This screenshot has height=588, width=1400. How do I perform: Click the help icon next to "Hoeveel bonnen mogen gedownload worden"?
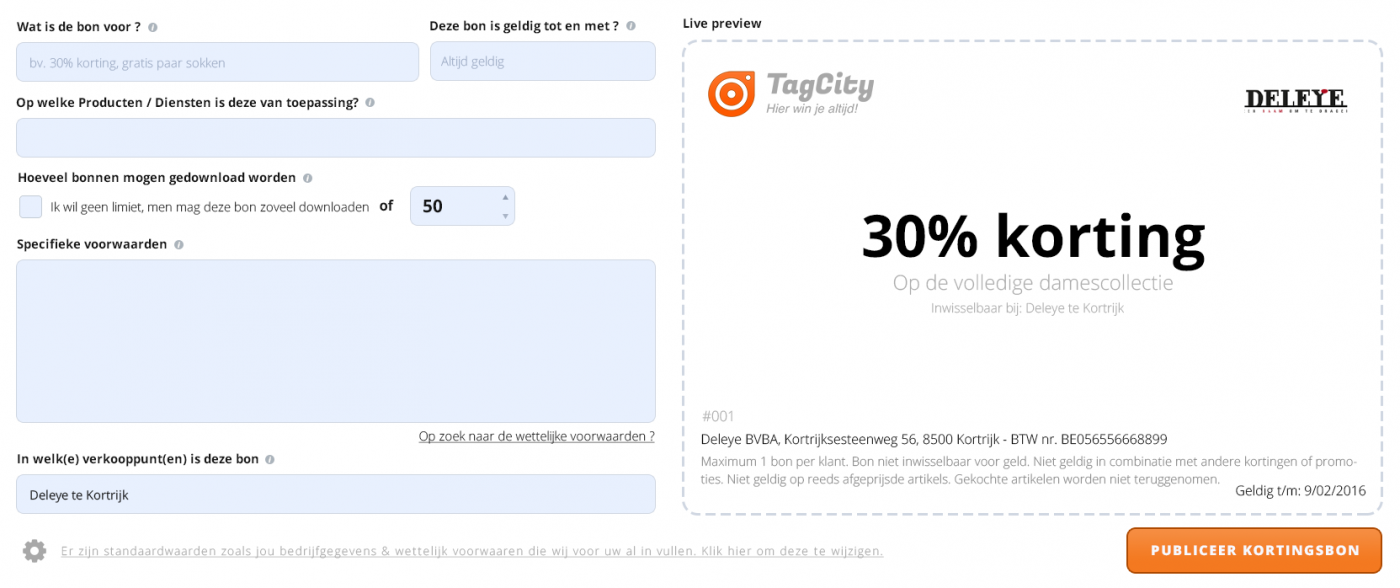tap(308, 178)
